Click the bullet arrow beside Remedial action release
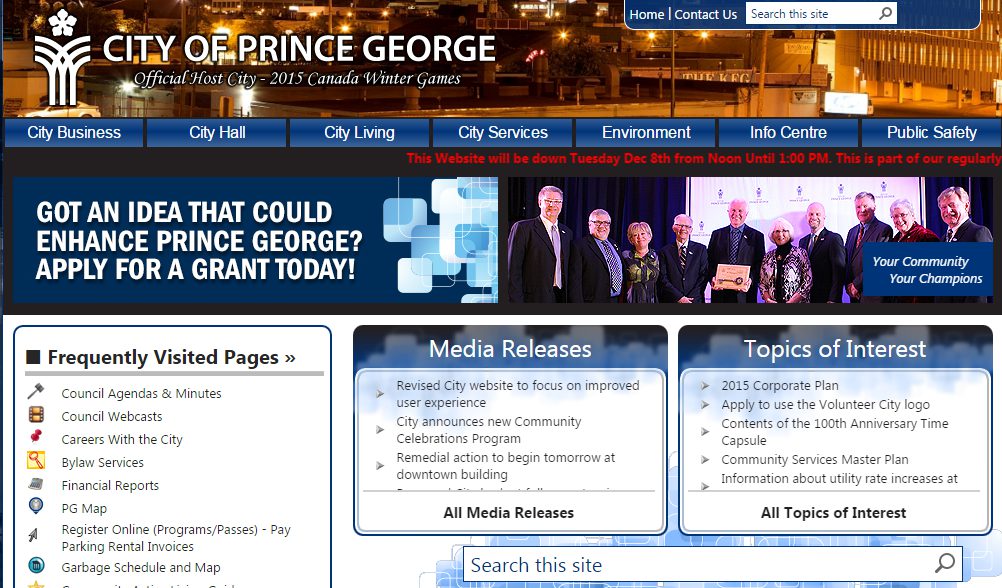Image resolution: width=1002 pixels, height=588 pixels. click(x=380, y=466)
